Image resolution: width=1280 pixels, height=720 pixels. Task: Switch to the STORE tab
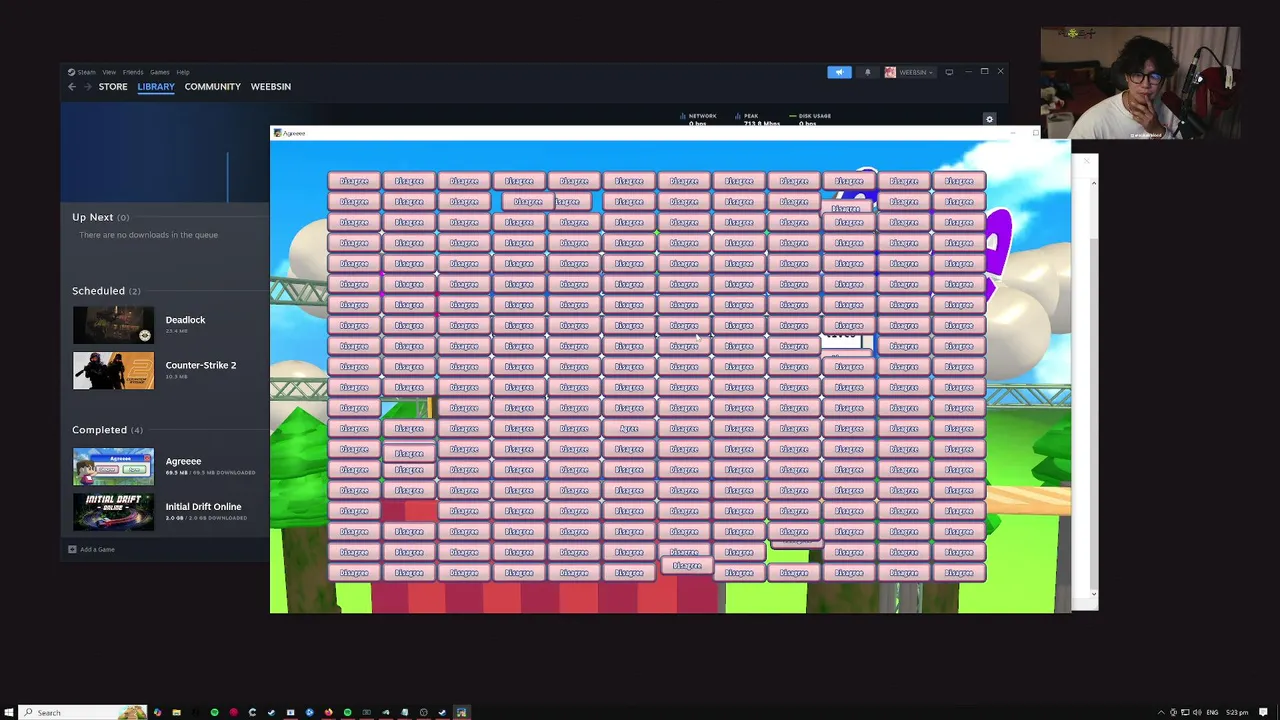(113, 87)
